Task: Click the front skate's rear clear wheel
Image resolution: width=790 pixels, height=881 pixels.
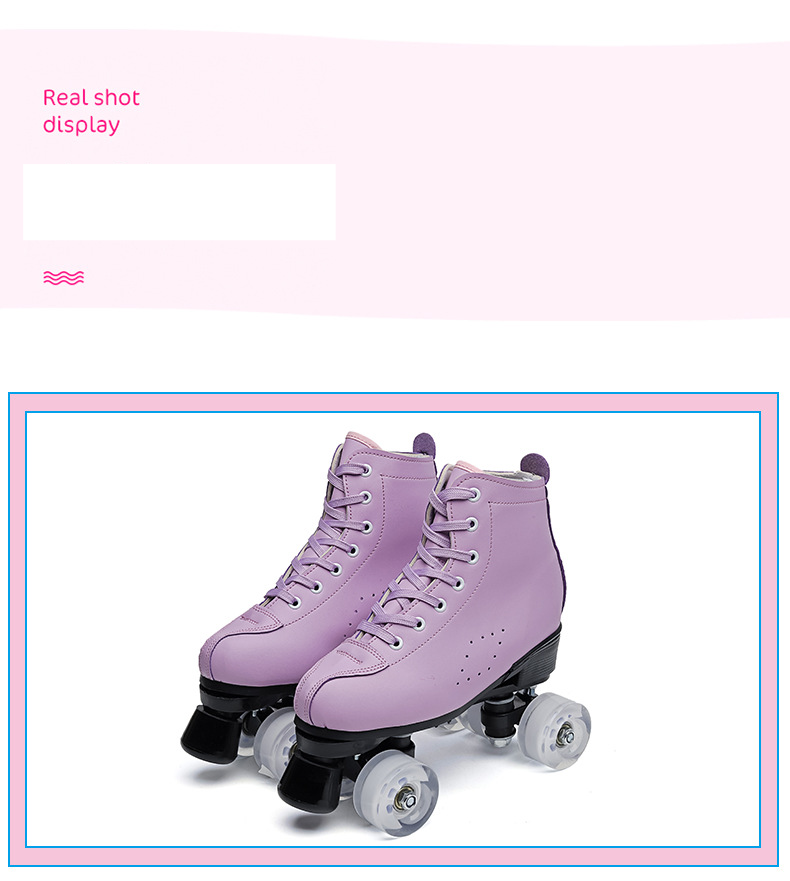Action: coord(555,729)
